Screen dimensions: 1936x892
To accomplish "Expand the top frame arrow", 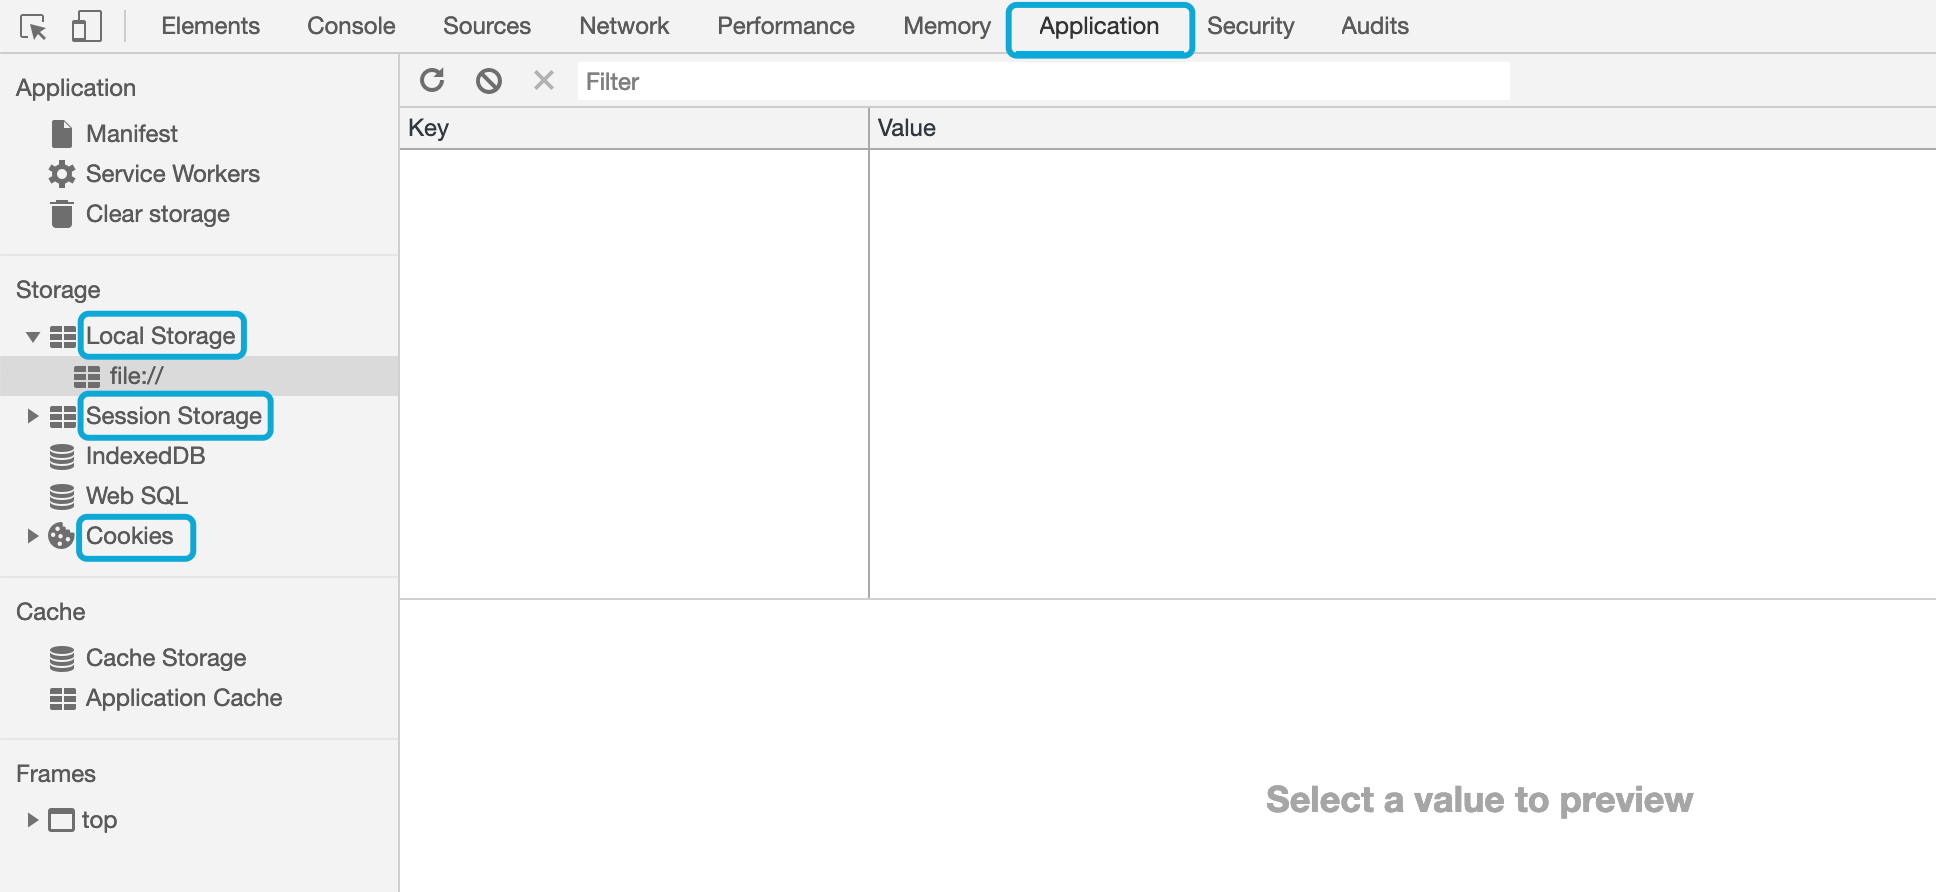I will pyautogui.click(x=33, y=820).
